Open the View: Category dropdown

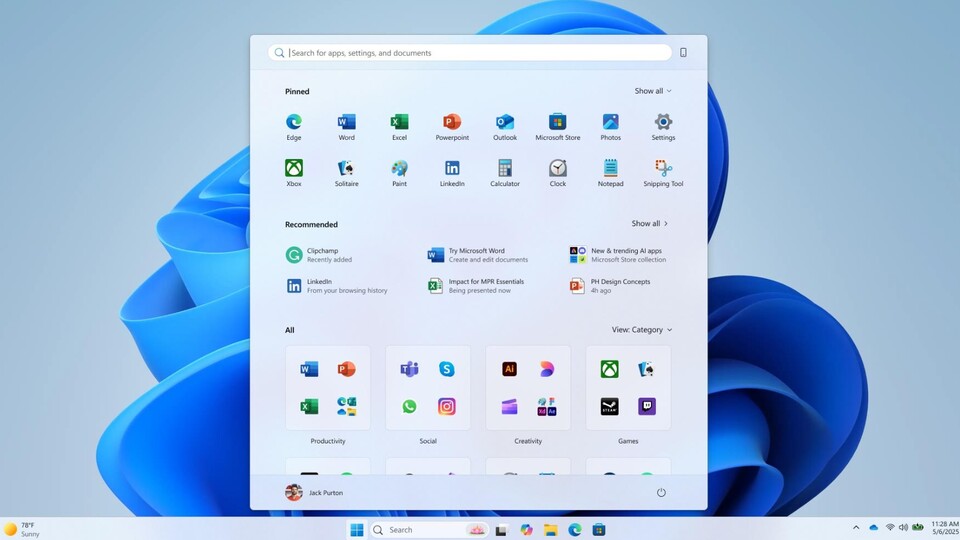point(641,330)
